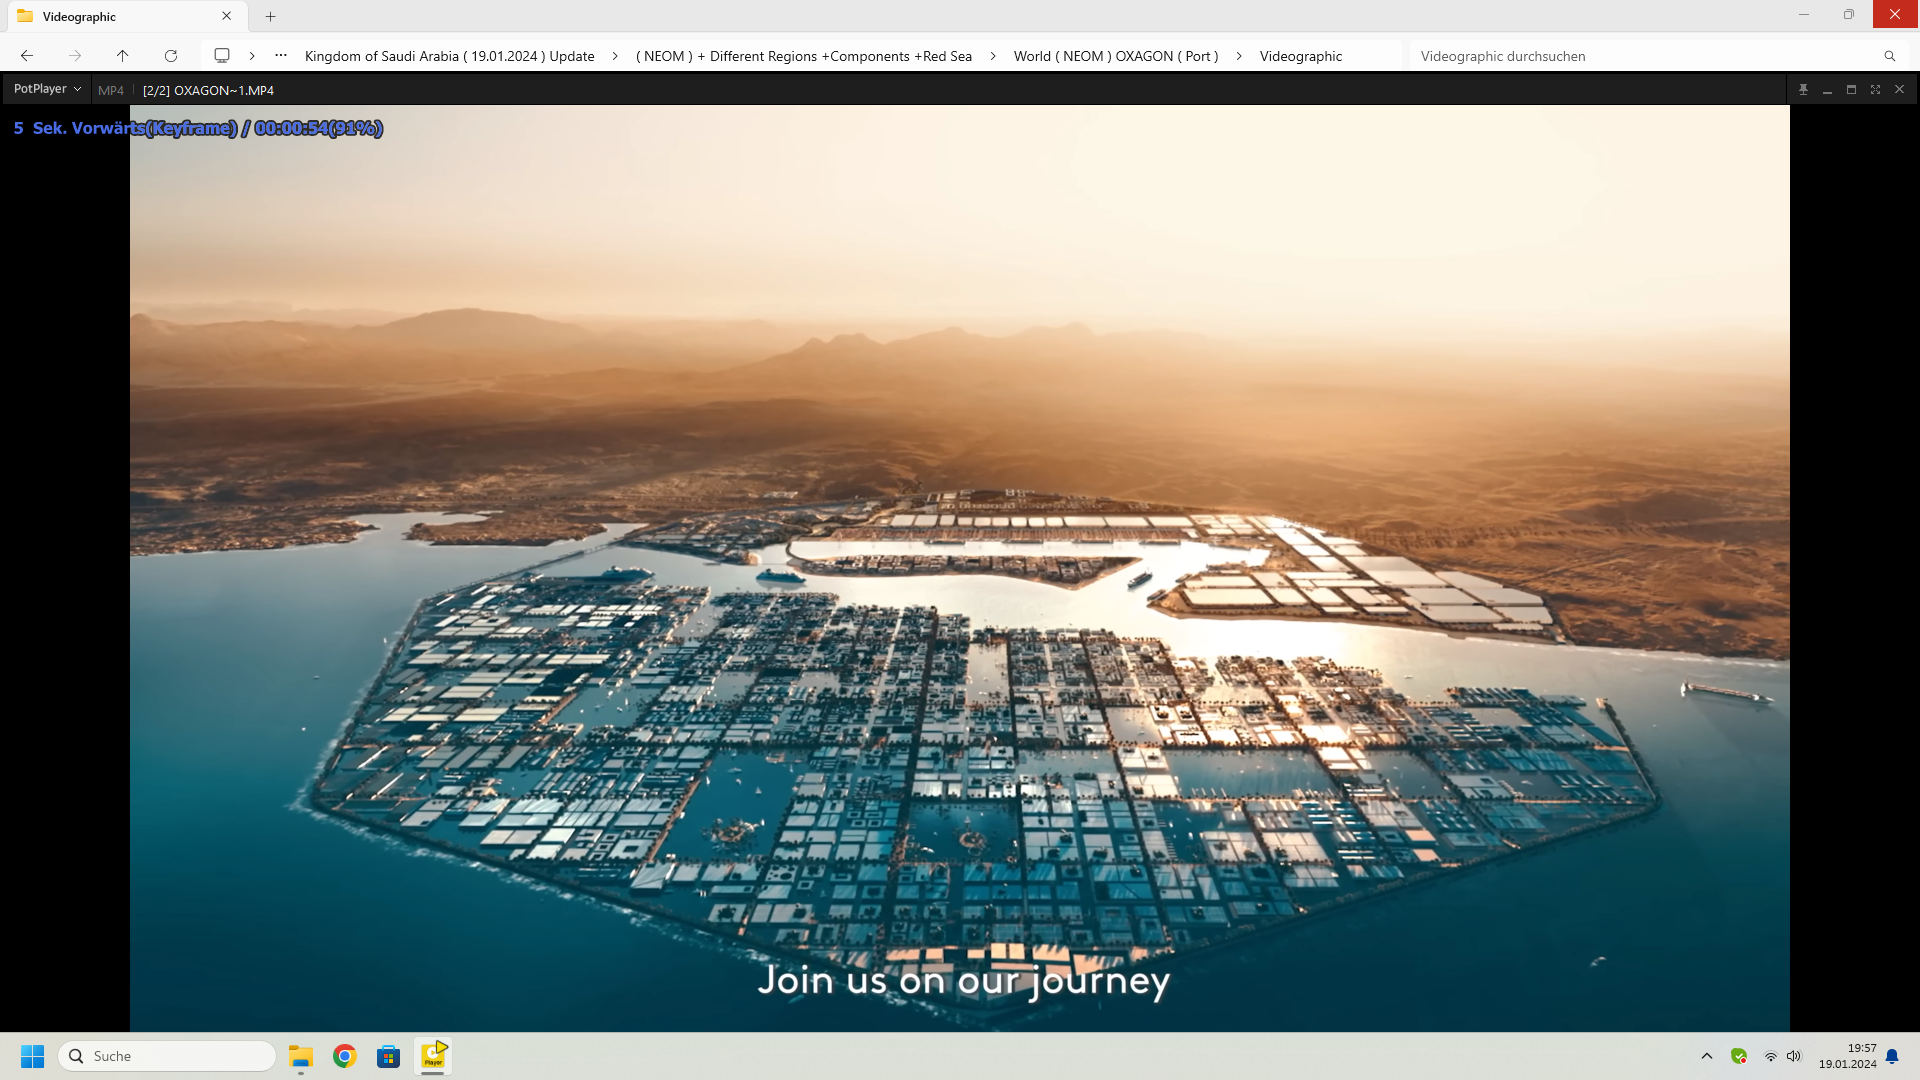This screenshot has width=1920, height=1080.
Task: Open the Windows Start menu
Action: (33, 1056)
